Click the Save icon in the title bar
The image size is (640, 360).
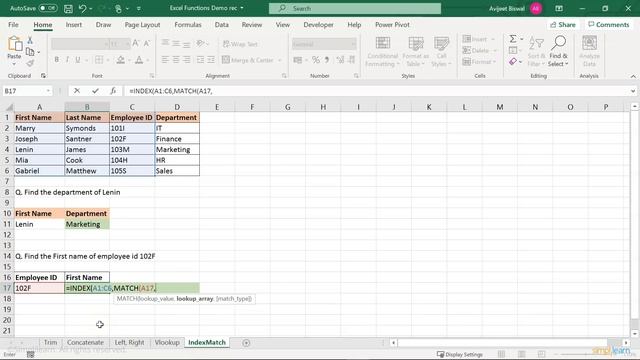[68, 8]
